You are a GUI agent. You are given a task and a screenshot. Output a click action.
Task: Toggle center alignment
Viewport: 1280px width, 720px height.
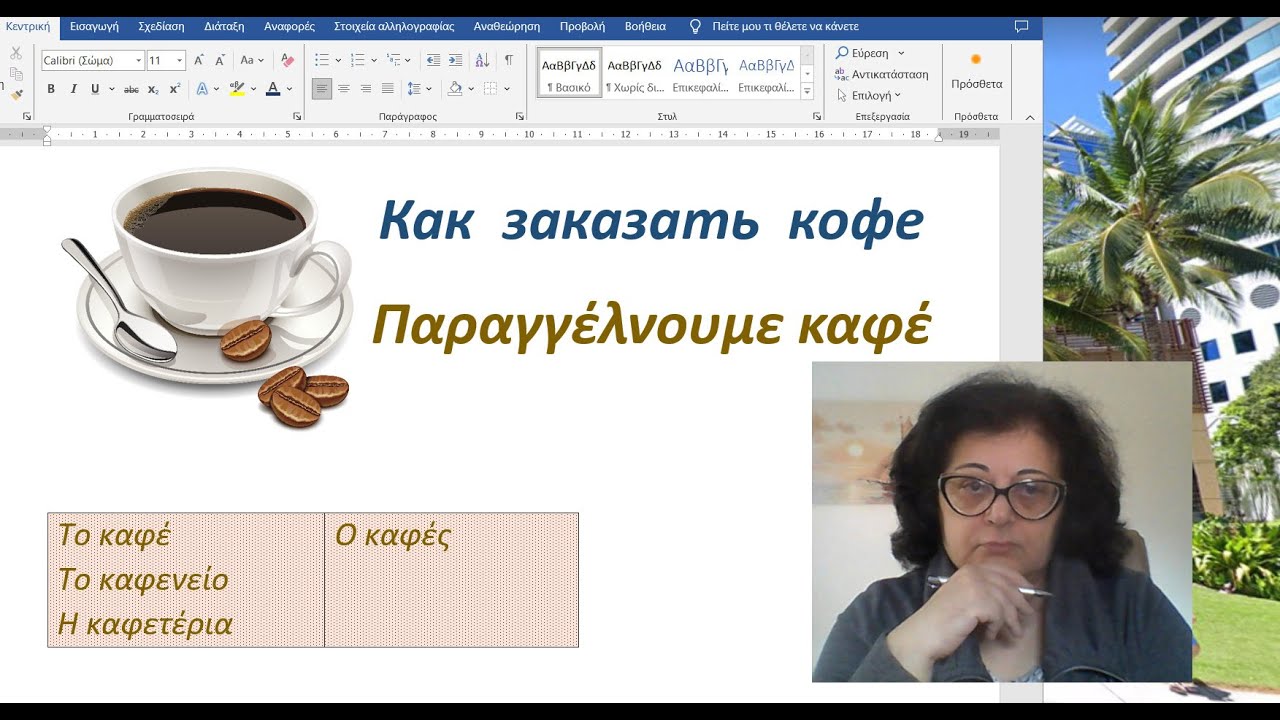(x=344, y=89)
